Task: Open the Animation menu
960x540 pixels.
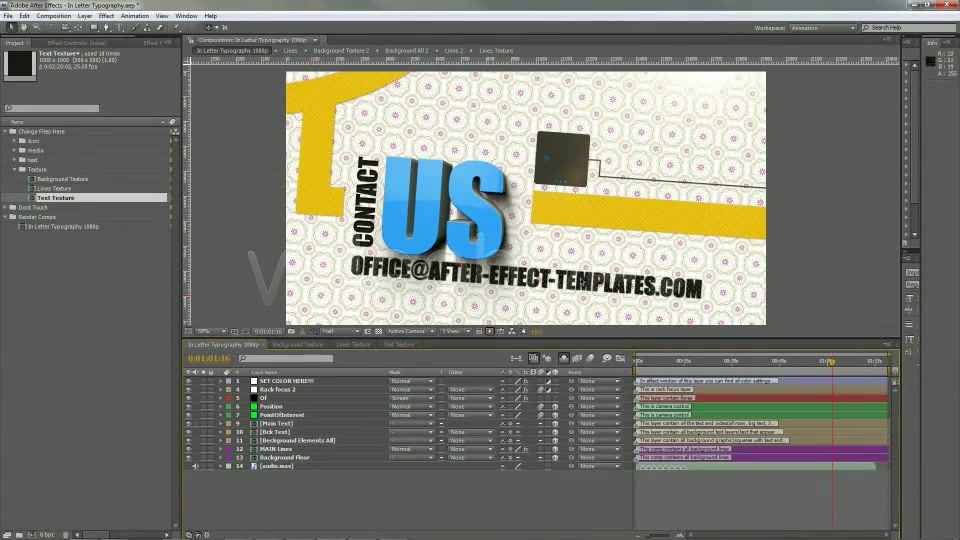Action: (x=135, y=16)
